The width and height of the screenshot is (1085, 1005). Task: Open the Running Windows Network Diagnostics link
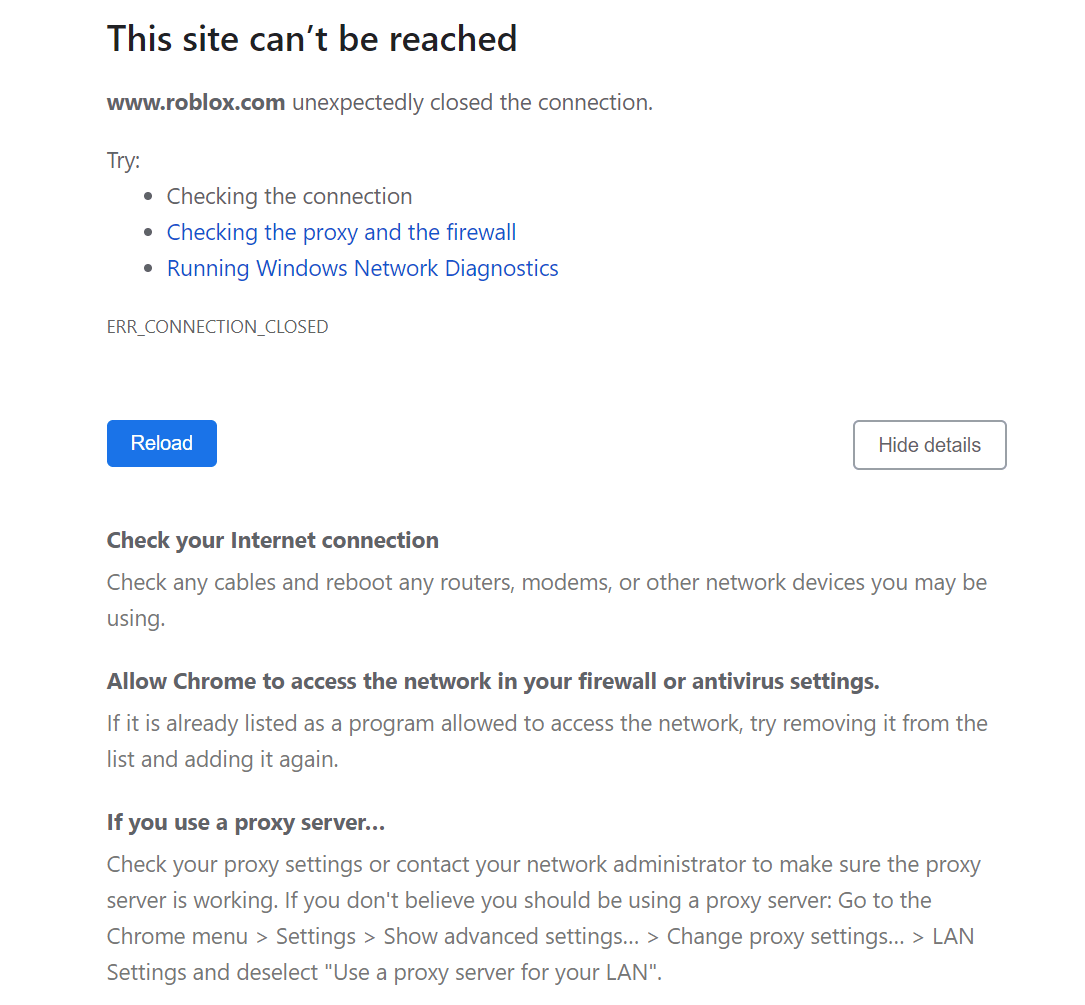click(x=362, y=268)
